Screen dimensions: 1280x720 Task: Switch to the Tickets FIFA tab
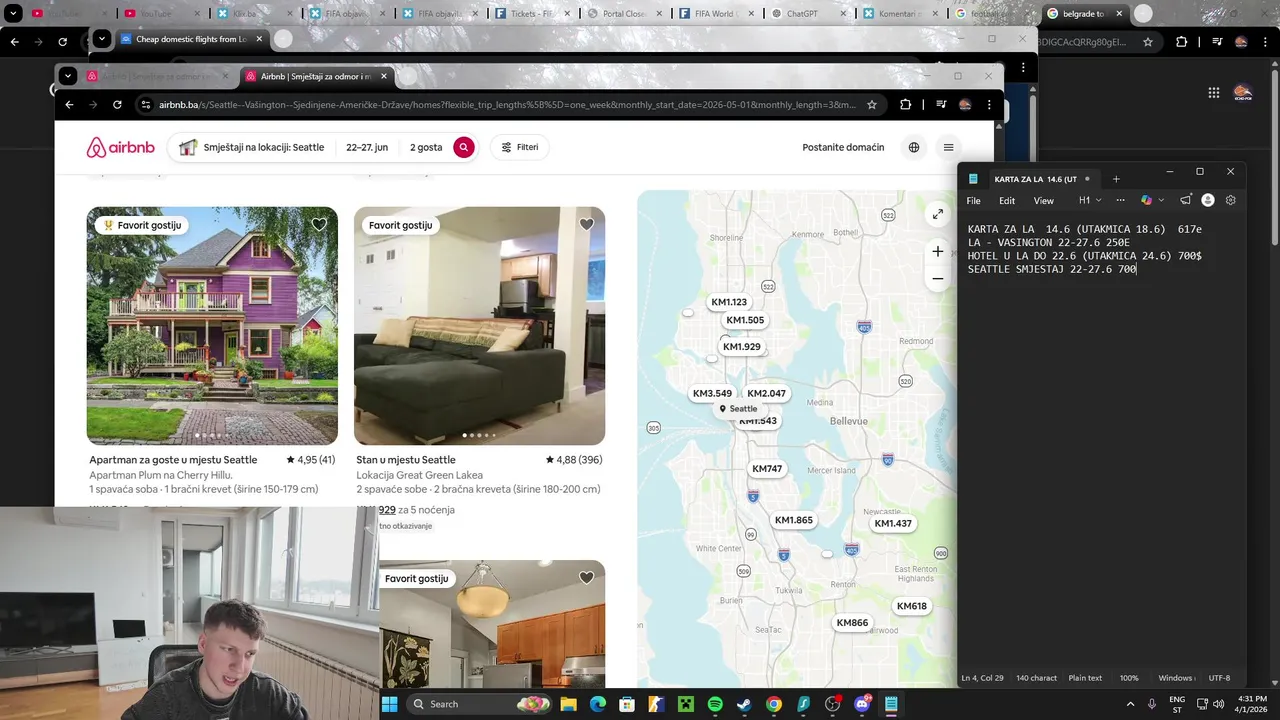pyautogui.click(x=530, y=14)
